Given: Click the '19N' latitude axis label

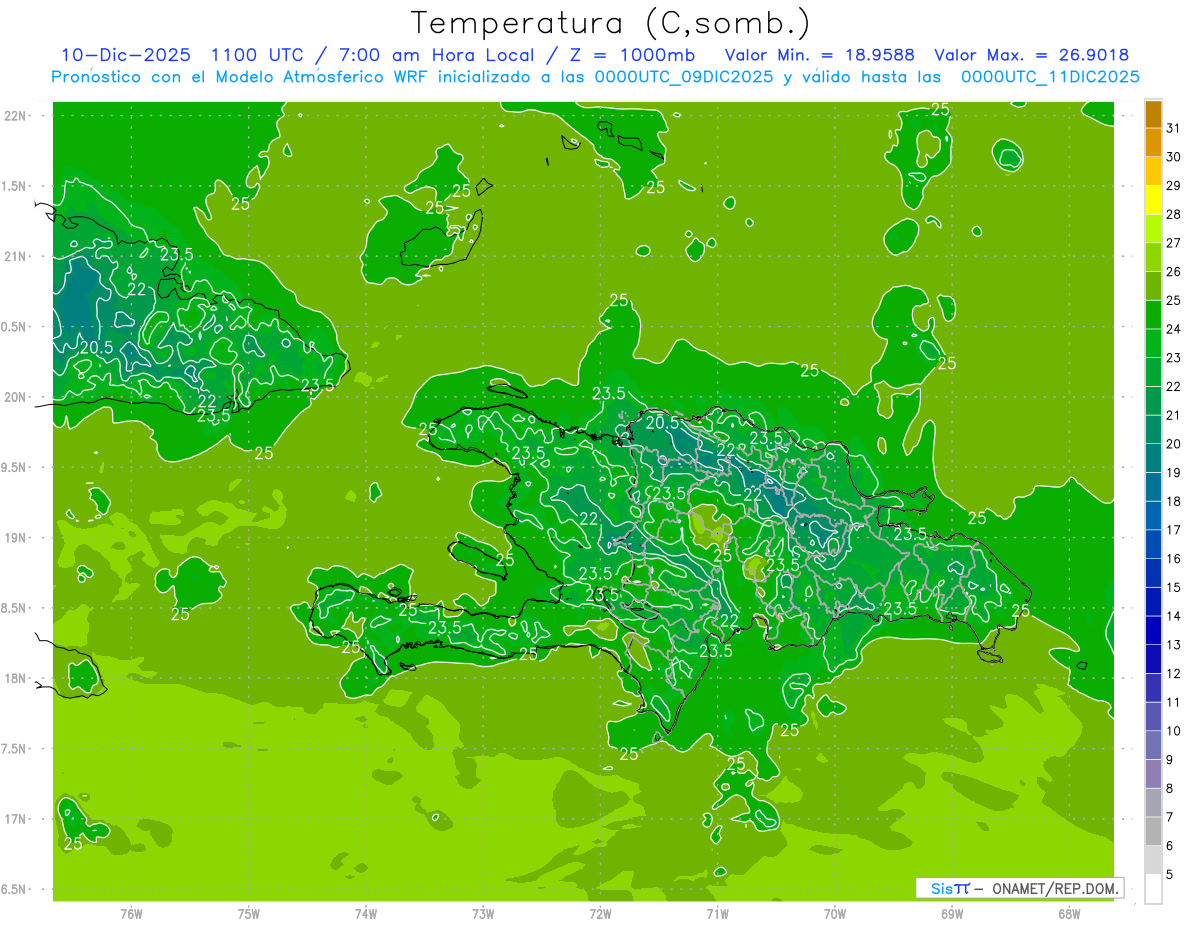Looking at the screenshot, I should point(16,537).
